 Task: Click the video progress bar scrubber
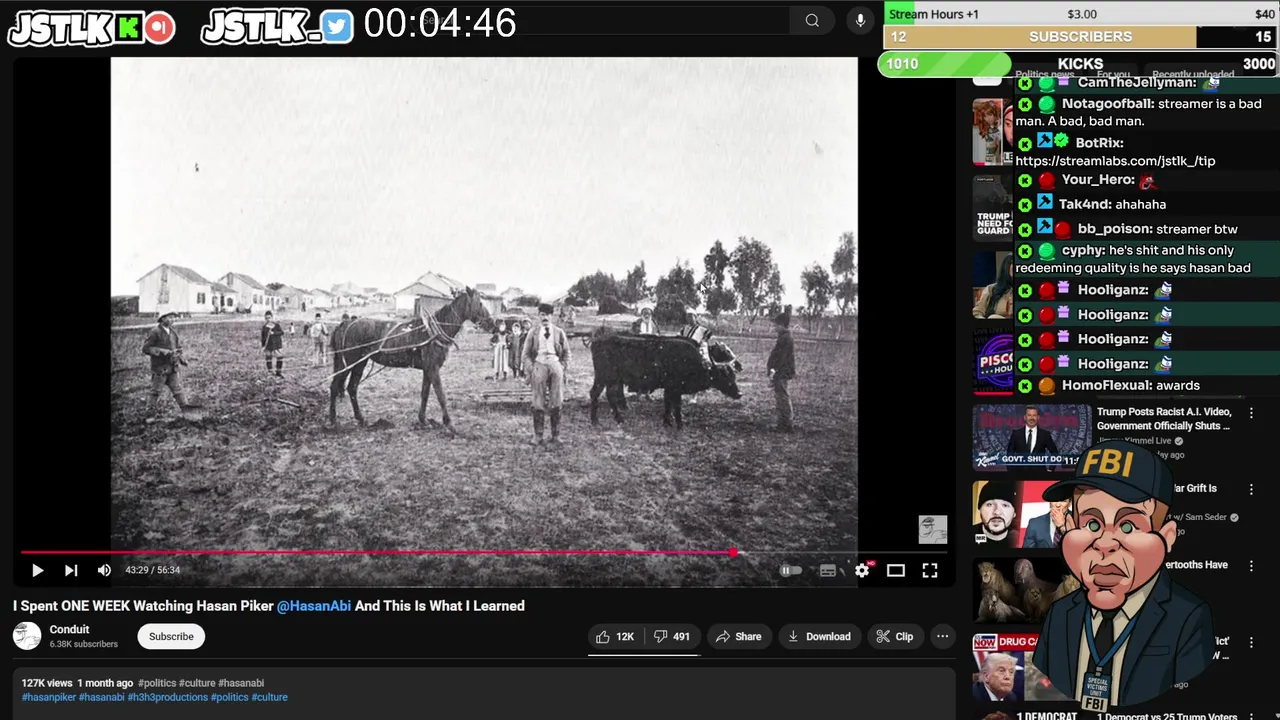tap(734, 552)
